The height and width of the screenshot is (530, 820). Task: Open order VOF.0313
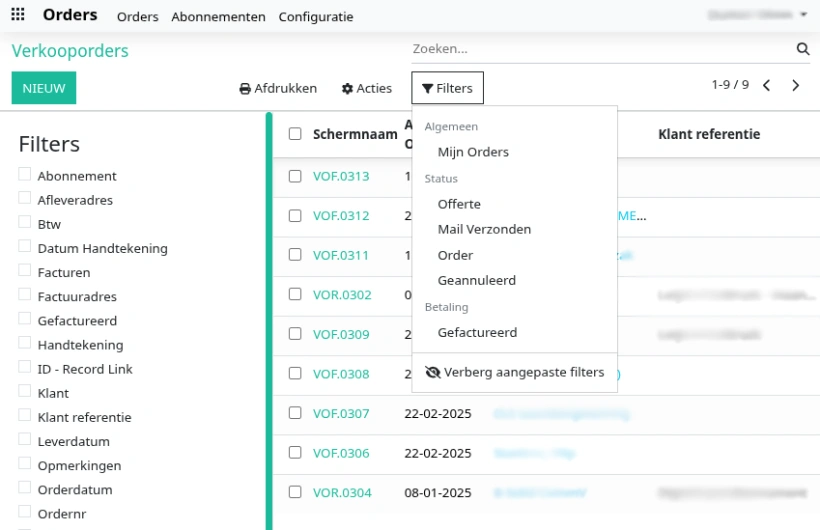pyautogui.click(x=341, y=176)
